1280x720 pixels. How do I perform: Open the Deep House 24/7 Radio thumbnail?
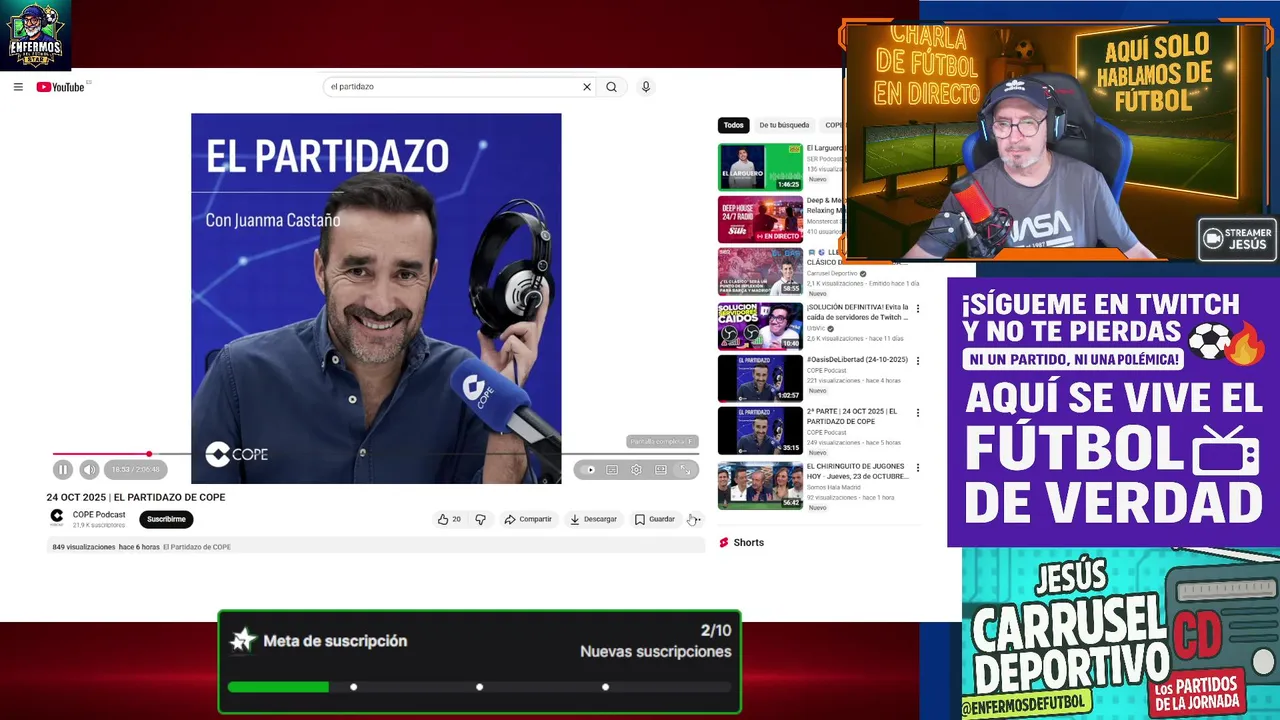760,219
